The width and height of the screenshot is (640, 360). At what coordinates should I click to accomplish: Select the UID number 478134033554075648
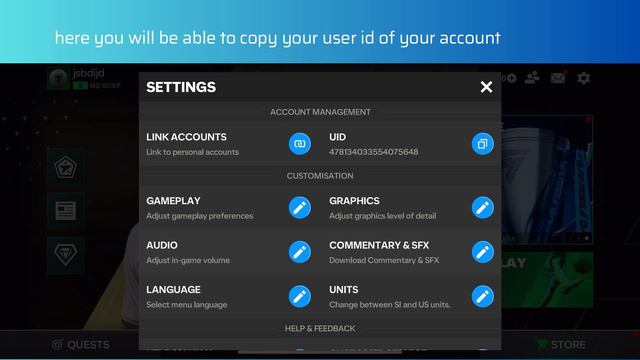tap(373, 152)
